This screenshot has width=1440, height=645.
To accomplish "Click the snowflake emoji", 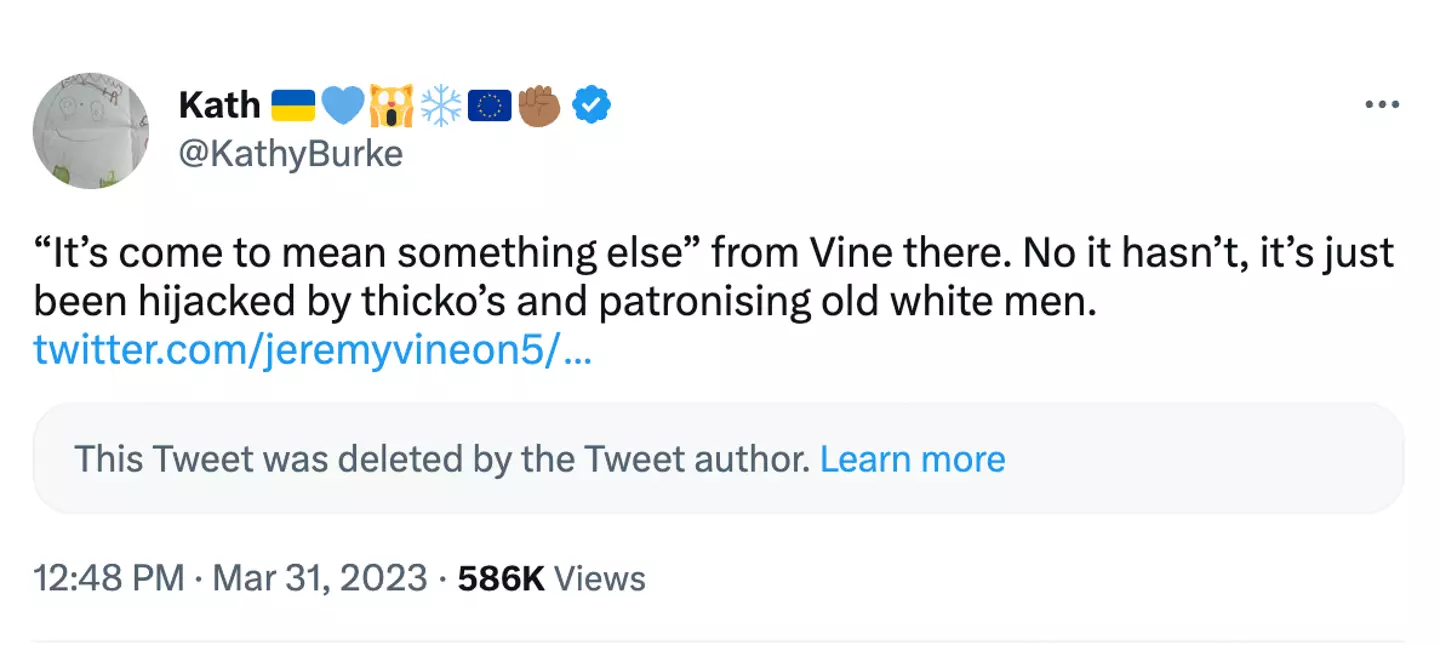I will pyautogui.click(x=440, y=102).
